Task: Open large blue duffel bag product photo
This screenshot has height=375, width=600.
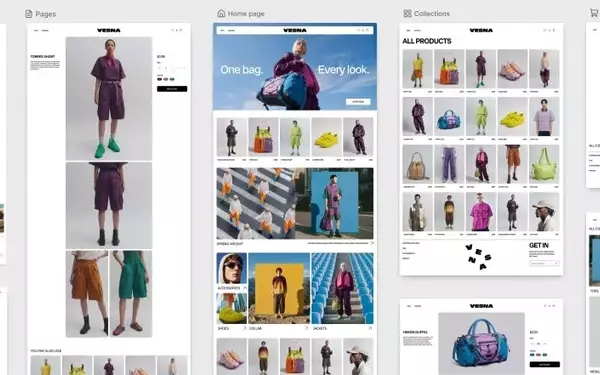Action: [481, 344]
